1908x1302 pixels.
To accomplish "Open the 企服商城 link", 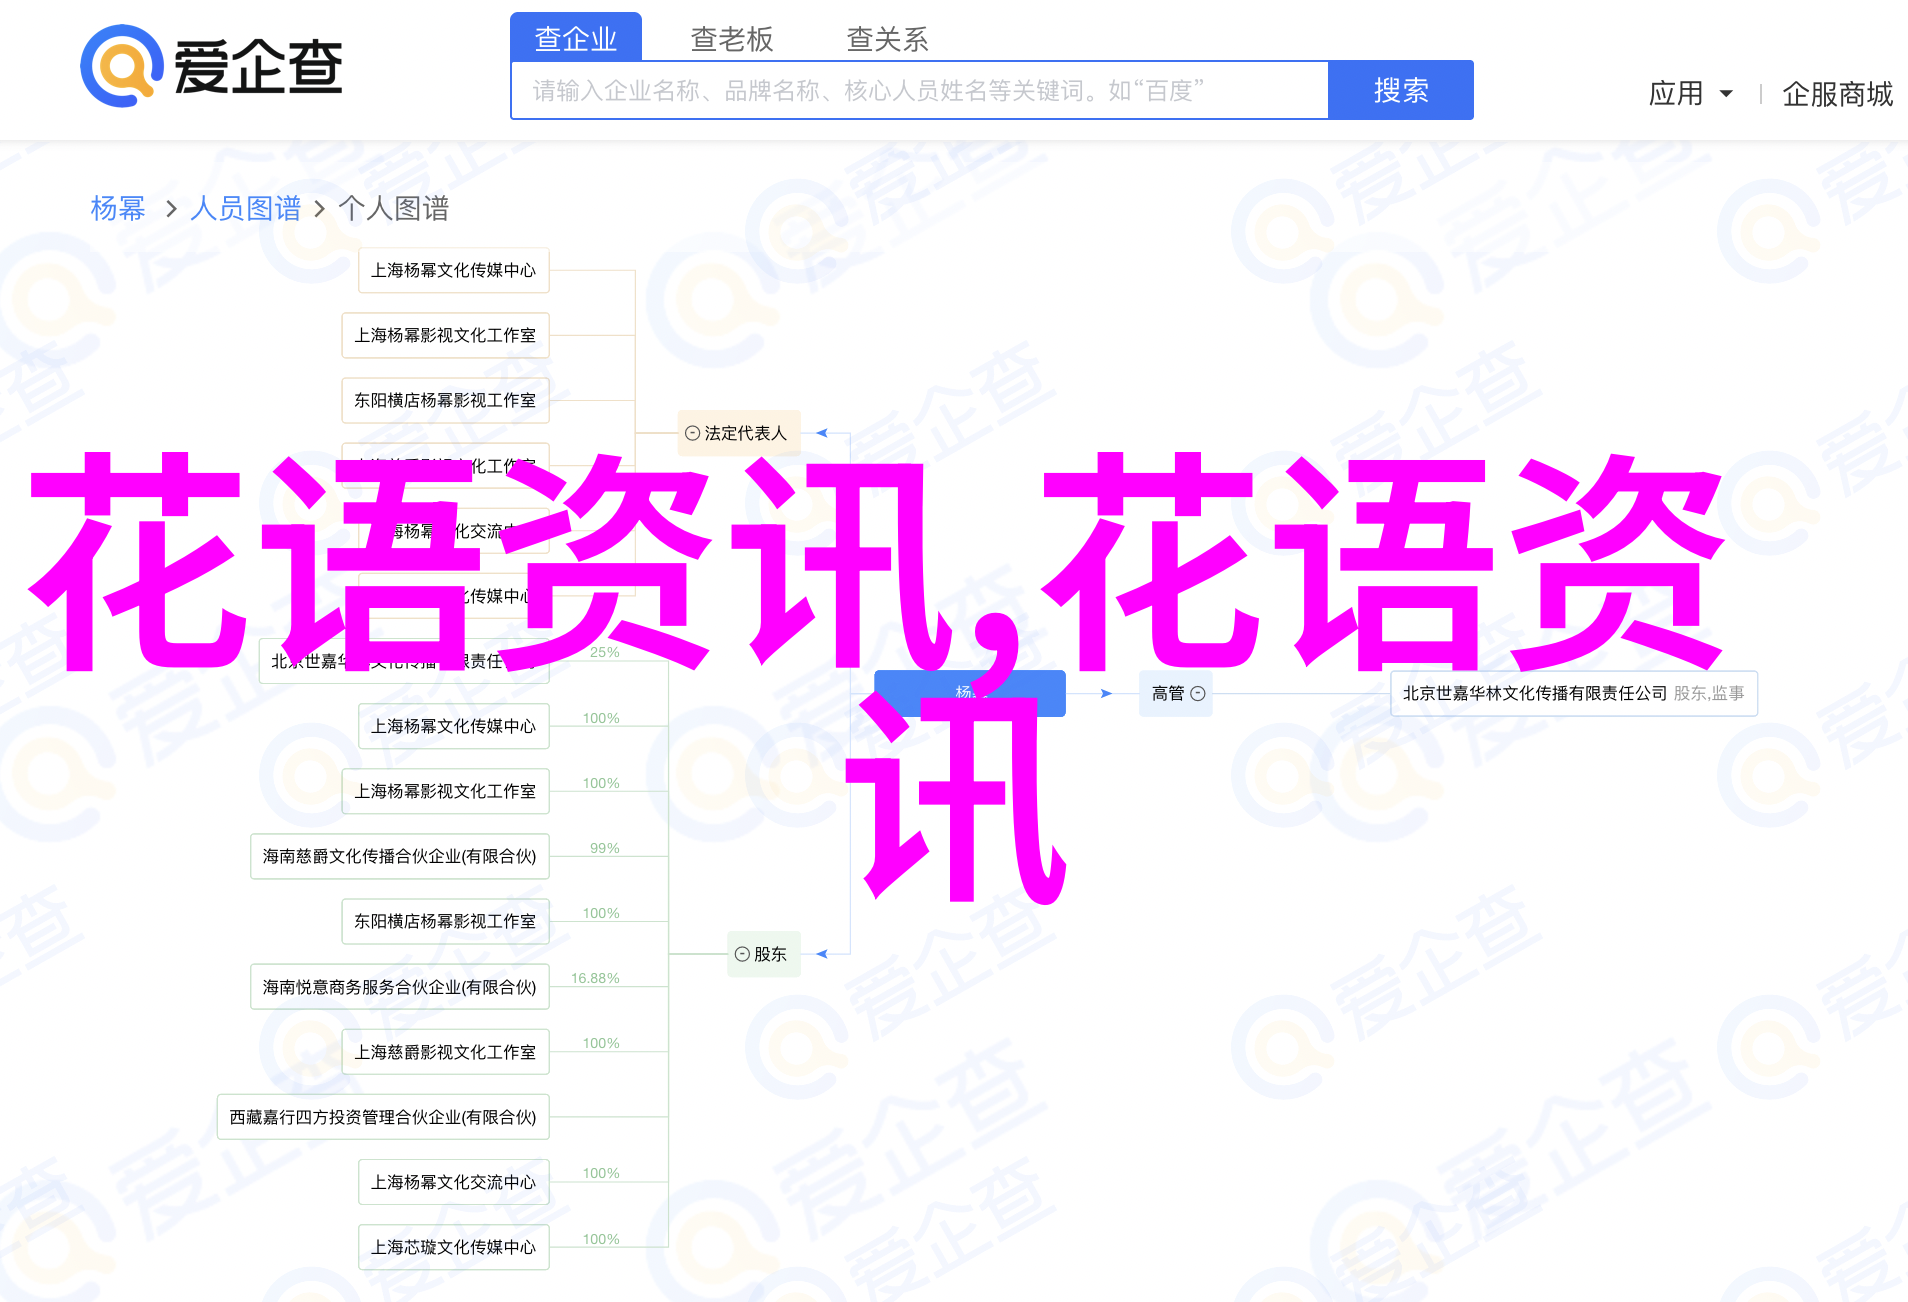I will tap(1837, 94).
